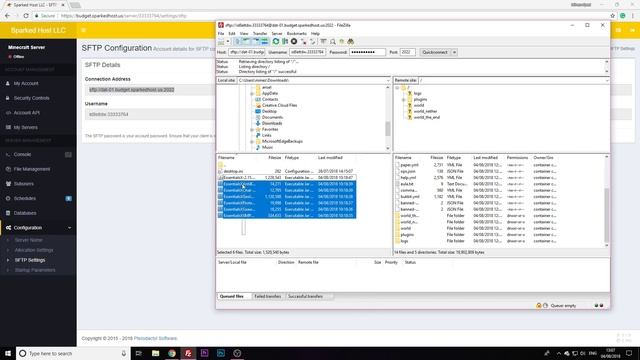Open the Site Manager dropdown arrow
This screenshot has width=640, height=360.
pos(228,42)
